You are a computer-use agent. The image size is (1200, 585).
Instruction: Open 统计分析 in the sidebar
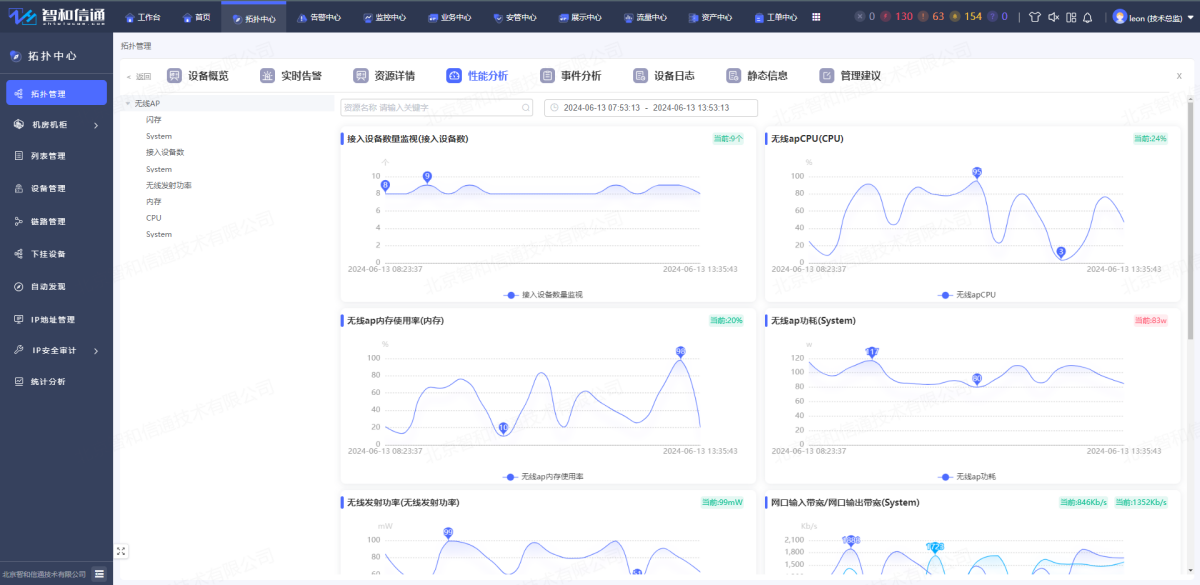56,381
